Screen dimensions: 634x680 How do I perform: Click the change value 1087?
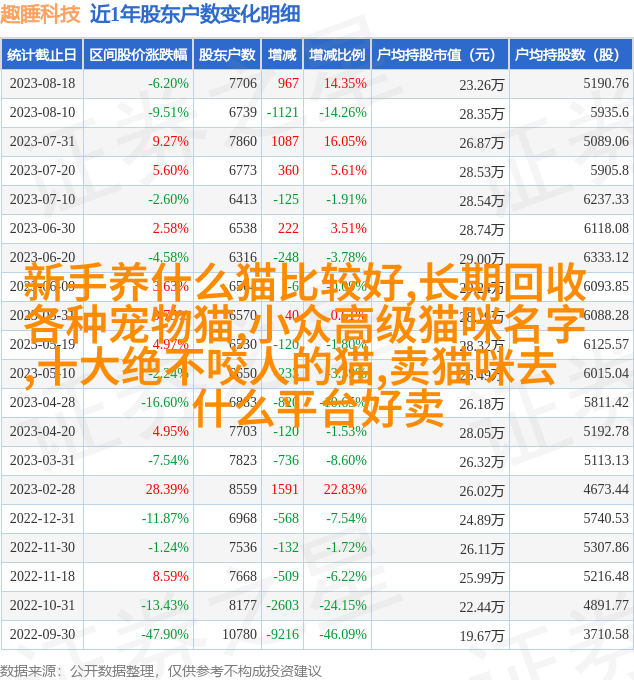point(285,141)
